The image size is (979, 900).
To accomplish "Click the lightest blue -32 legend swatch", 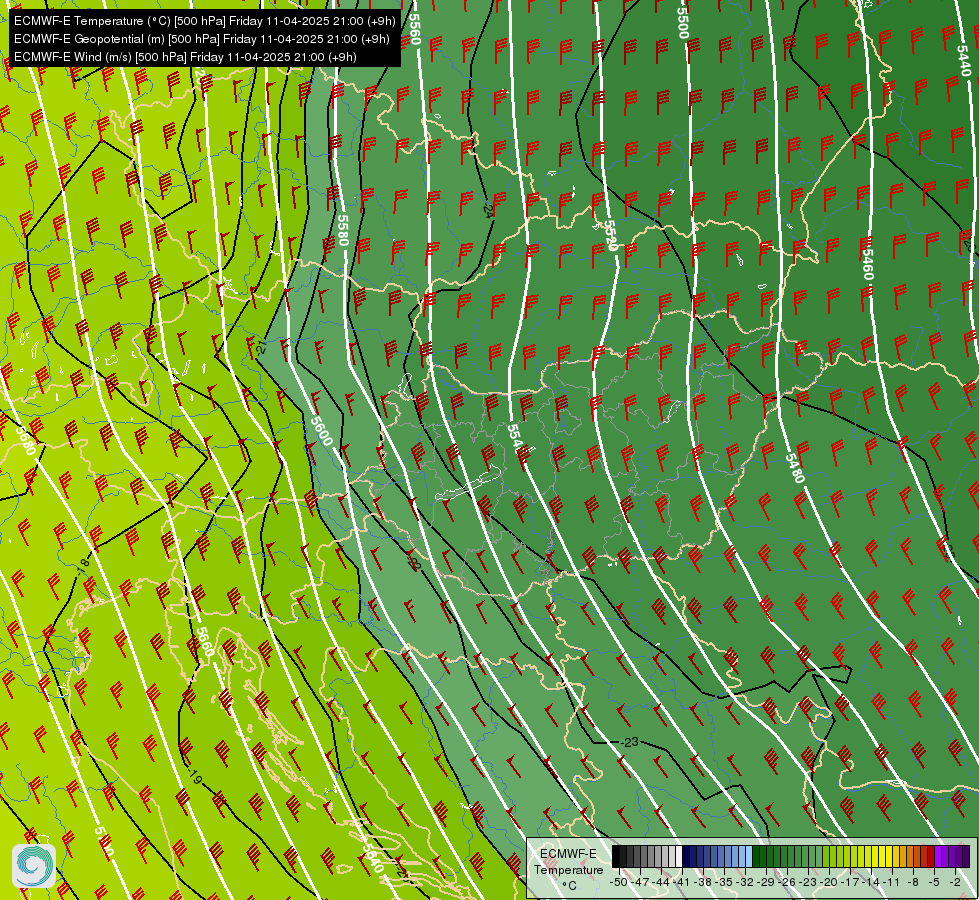I will [x=749, y=856].
